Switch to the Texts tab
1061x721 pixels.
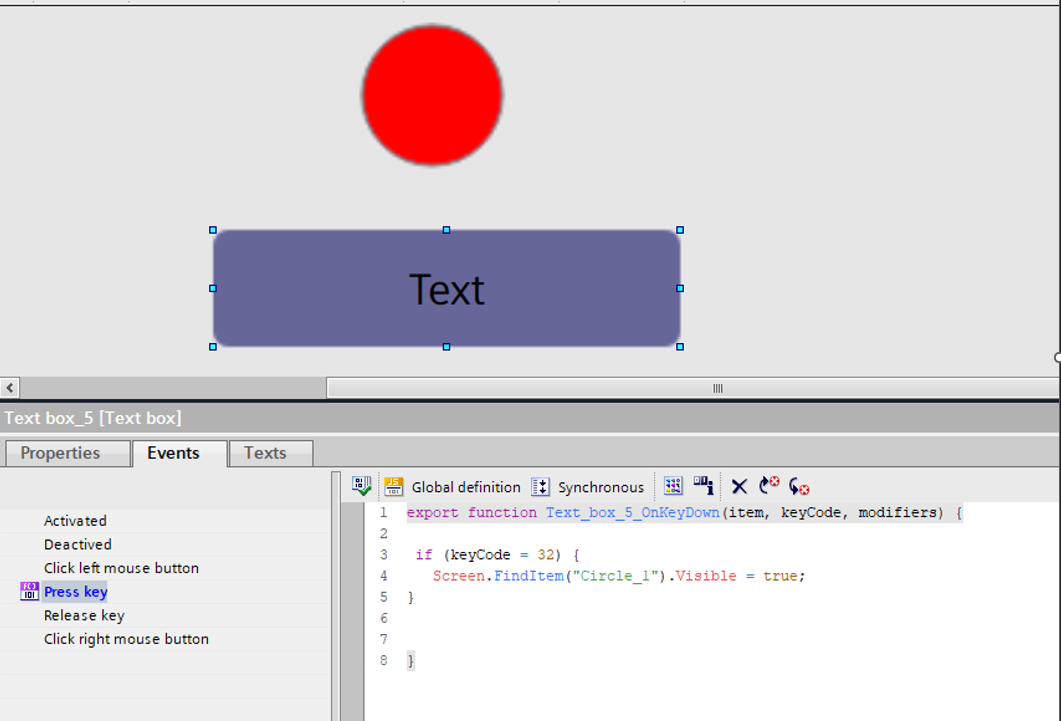pos(265,453)
